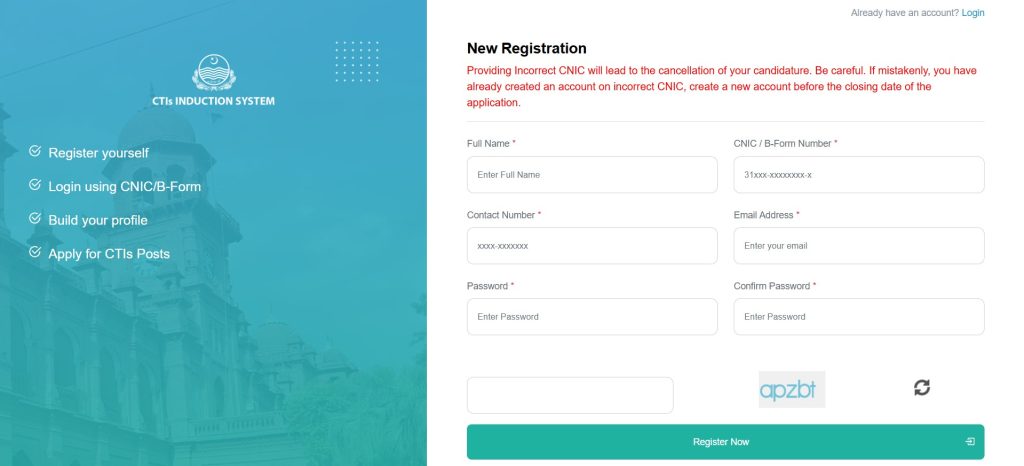This screenshot has height=466, width=1024.
Task: Open the Login link
Action: pos(973,13)
